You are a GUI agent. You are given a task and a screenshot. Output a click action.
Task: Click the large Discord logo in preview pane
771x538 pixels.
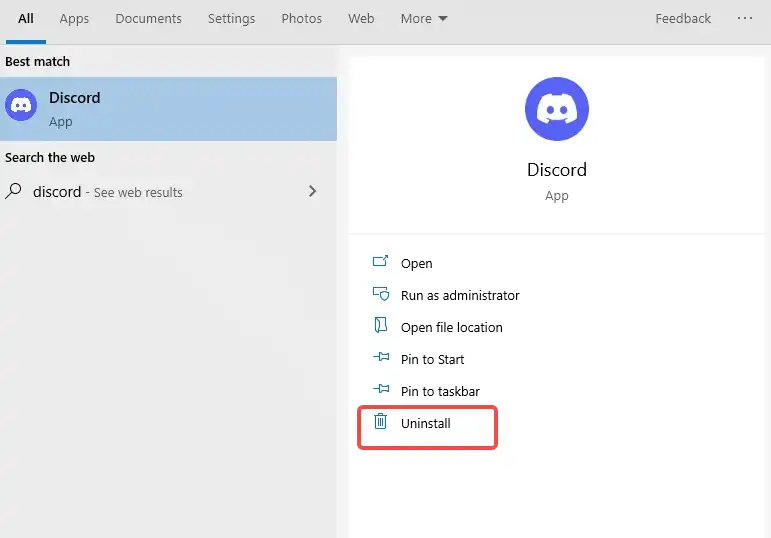(557, 109)
